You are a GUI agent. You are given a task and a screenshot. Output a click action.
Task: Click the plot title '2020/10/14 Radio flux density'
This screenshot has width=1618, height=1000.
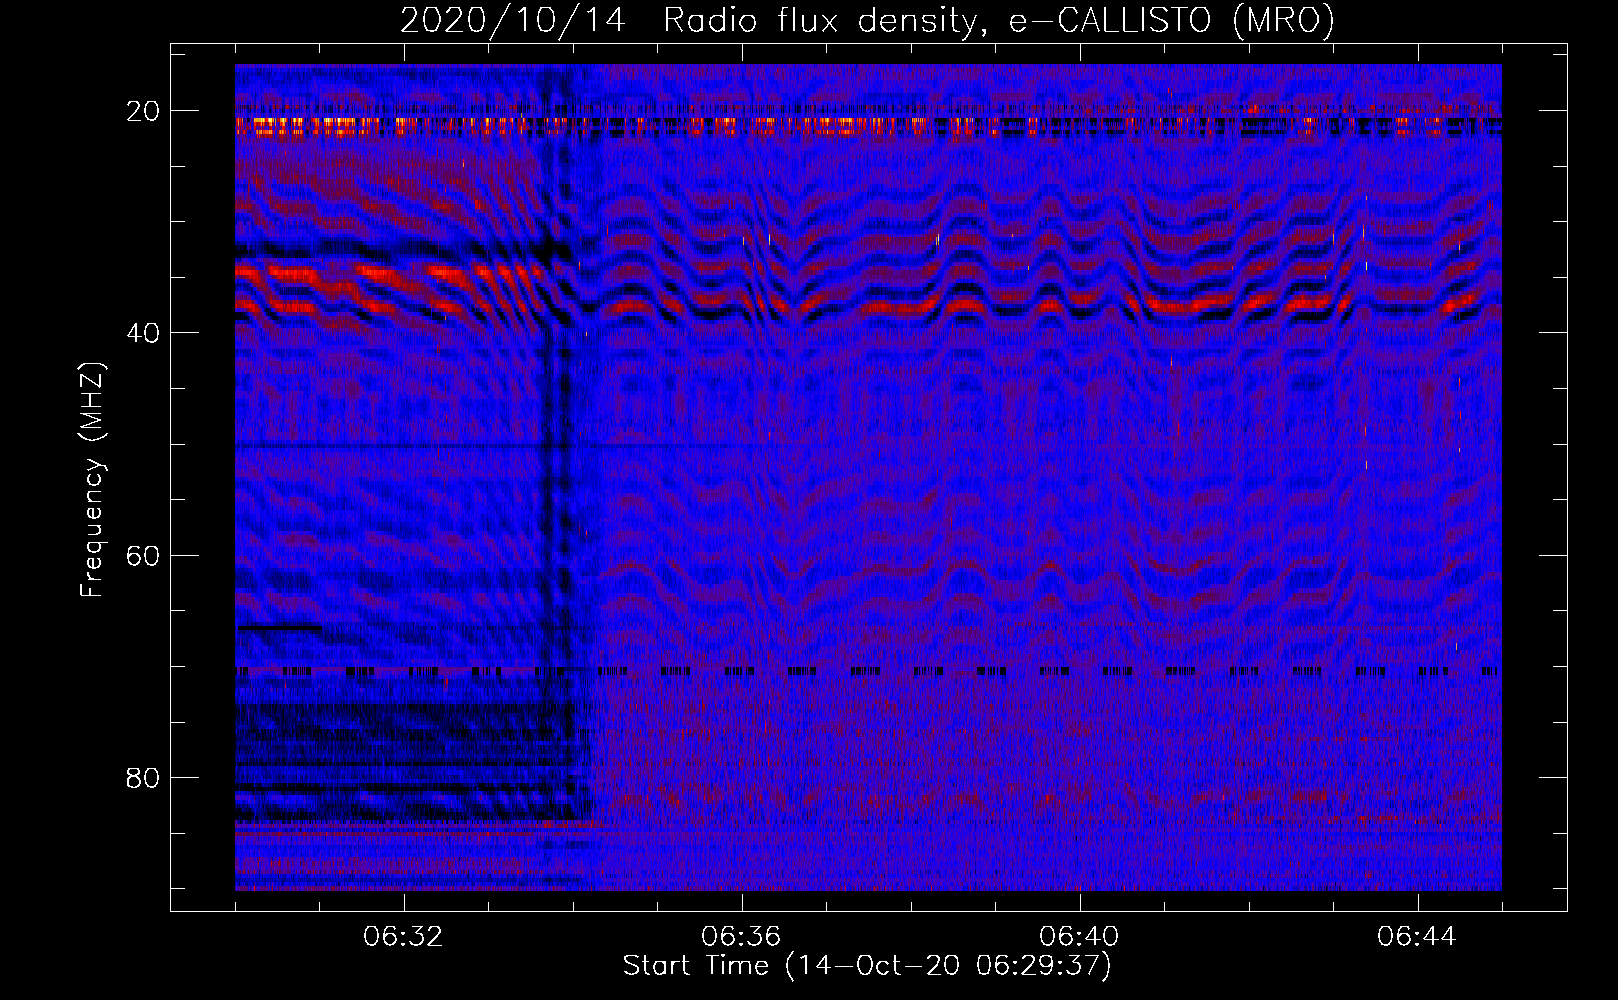point(689,21)
